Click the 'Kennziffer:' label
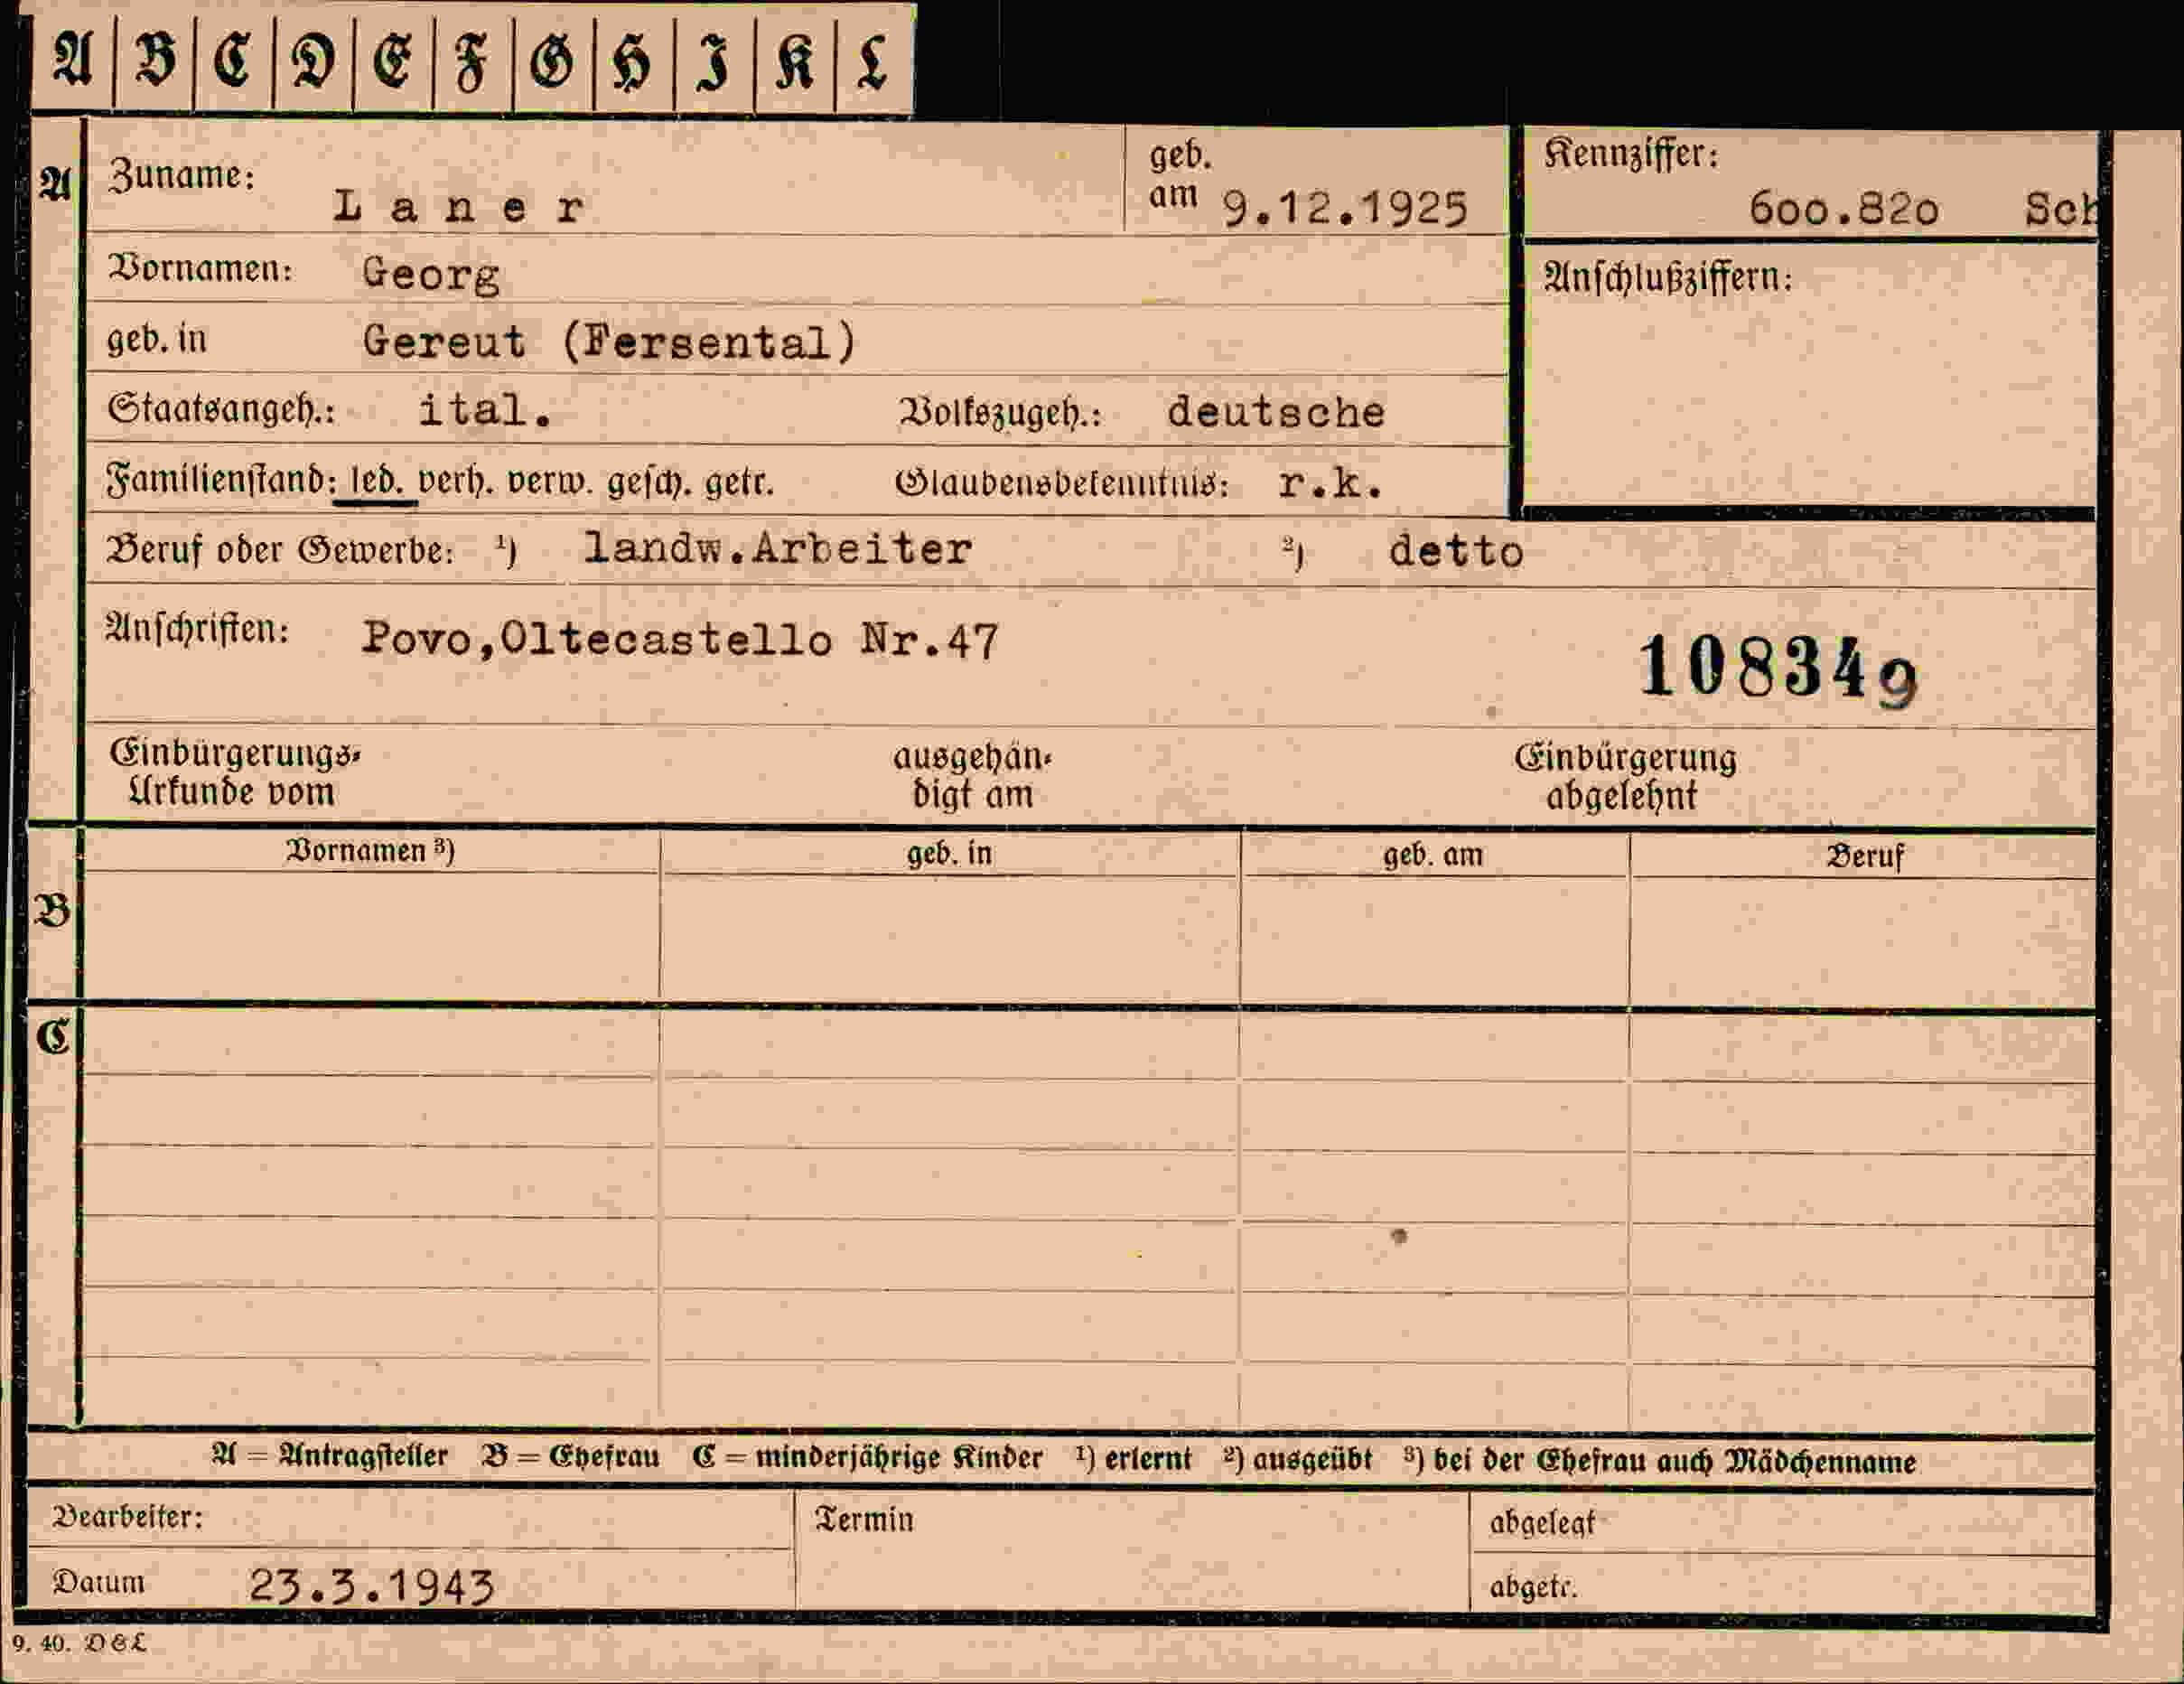The width and height of the screenshot is (2184, 1684). click(x=1630, y=154)
